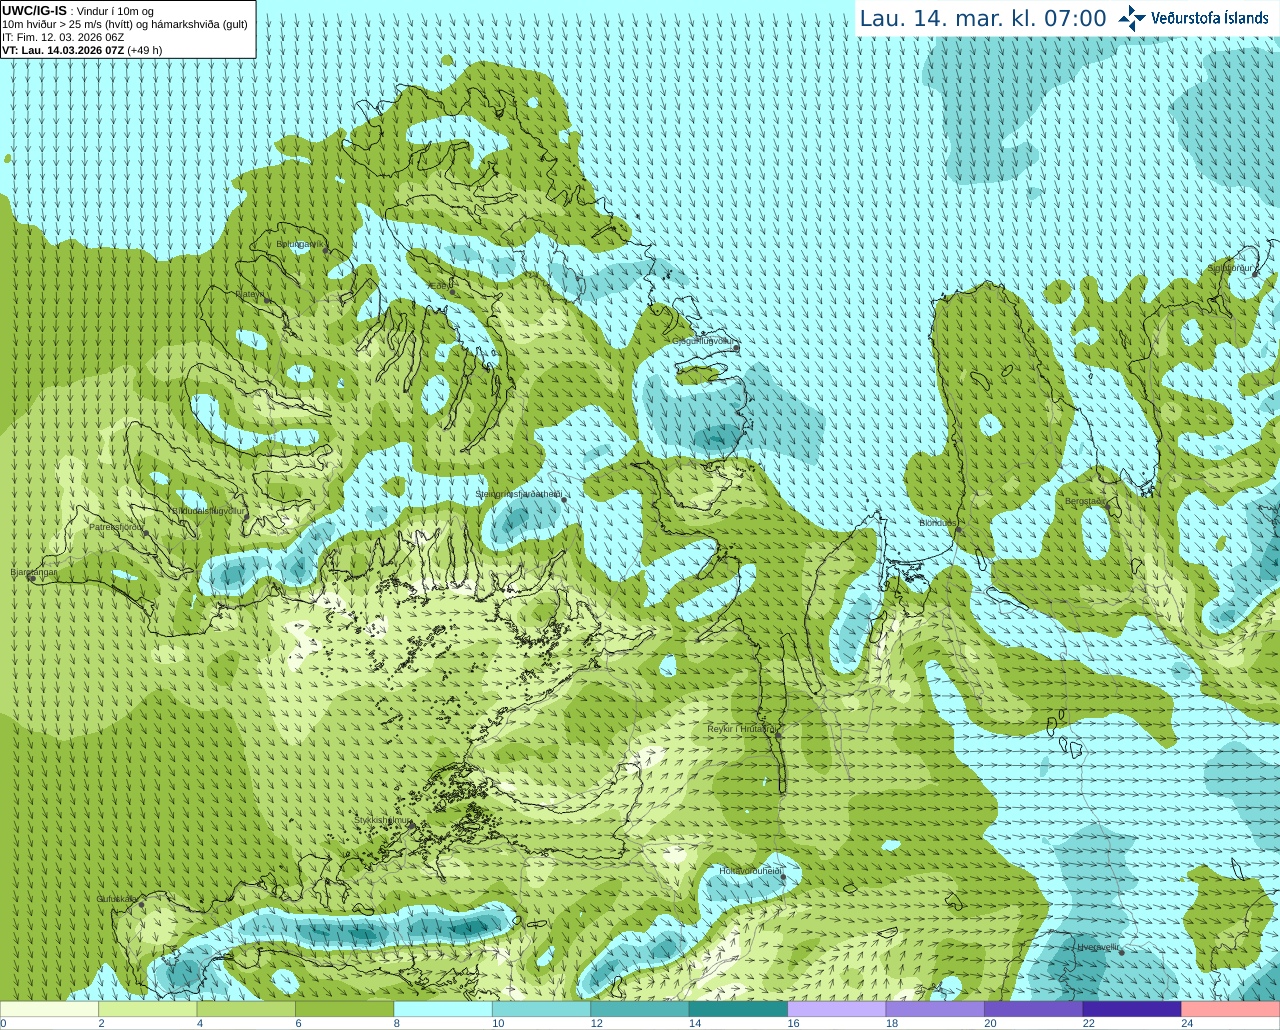Click the Reykir í Hrútafirði station label
Screen dimensions: 1280x1030
click(742, 729)
